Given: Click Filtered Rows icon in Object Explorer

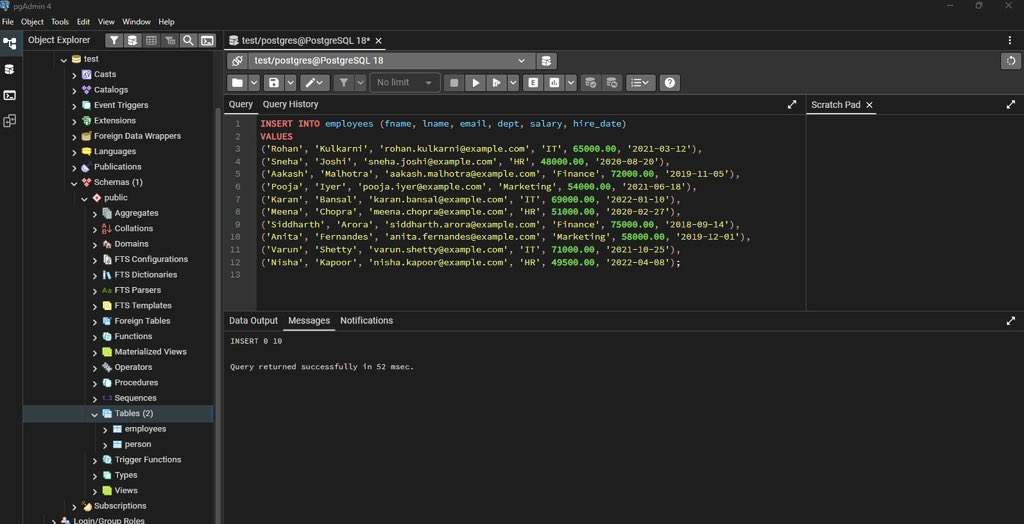Looking at the screenshot, I should (x=170, y=41).
